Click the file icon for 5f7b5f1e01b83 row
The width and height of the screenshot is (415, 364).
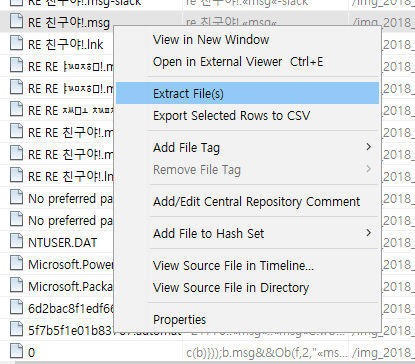(16, 329)
